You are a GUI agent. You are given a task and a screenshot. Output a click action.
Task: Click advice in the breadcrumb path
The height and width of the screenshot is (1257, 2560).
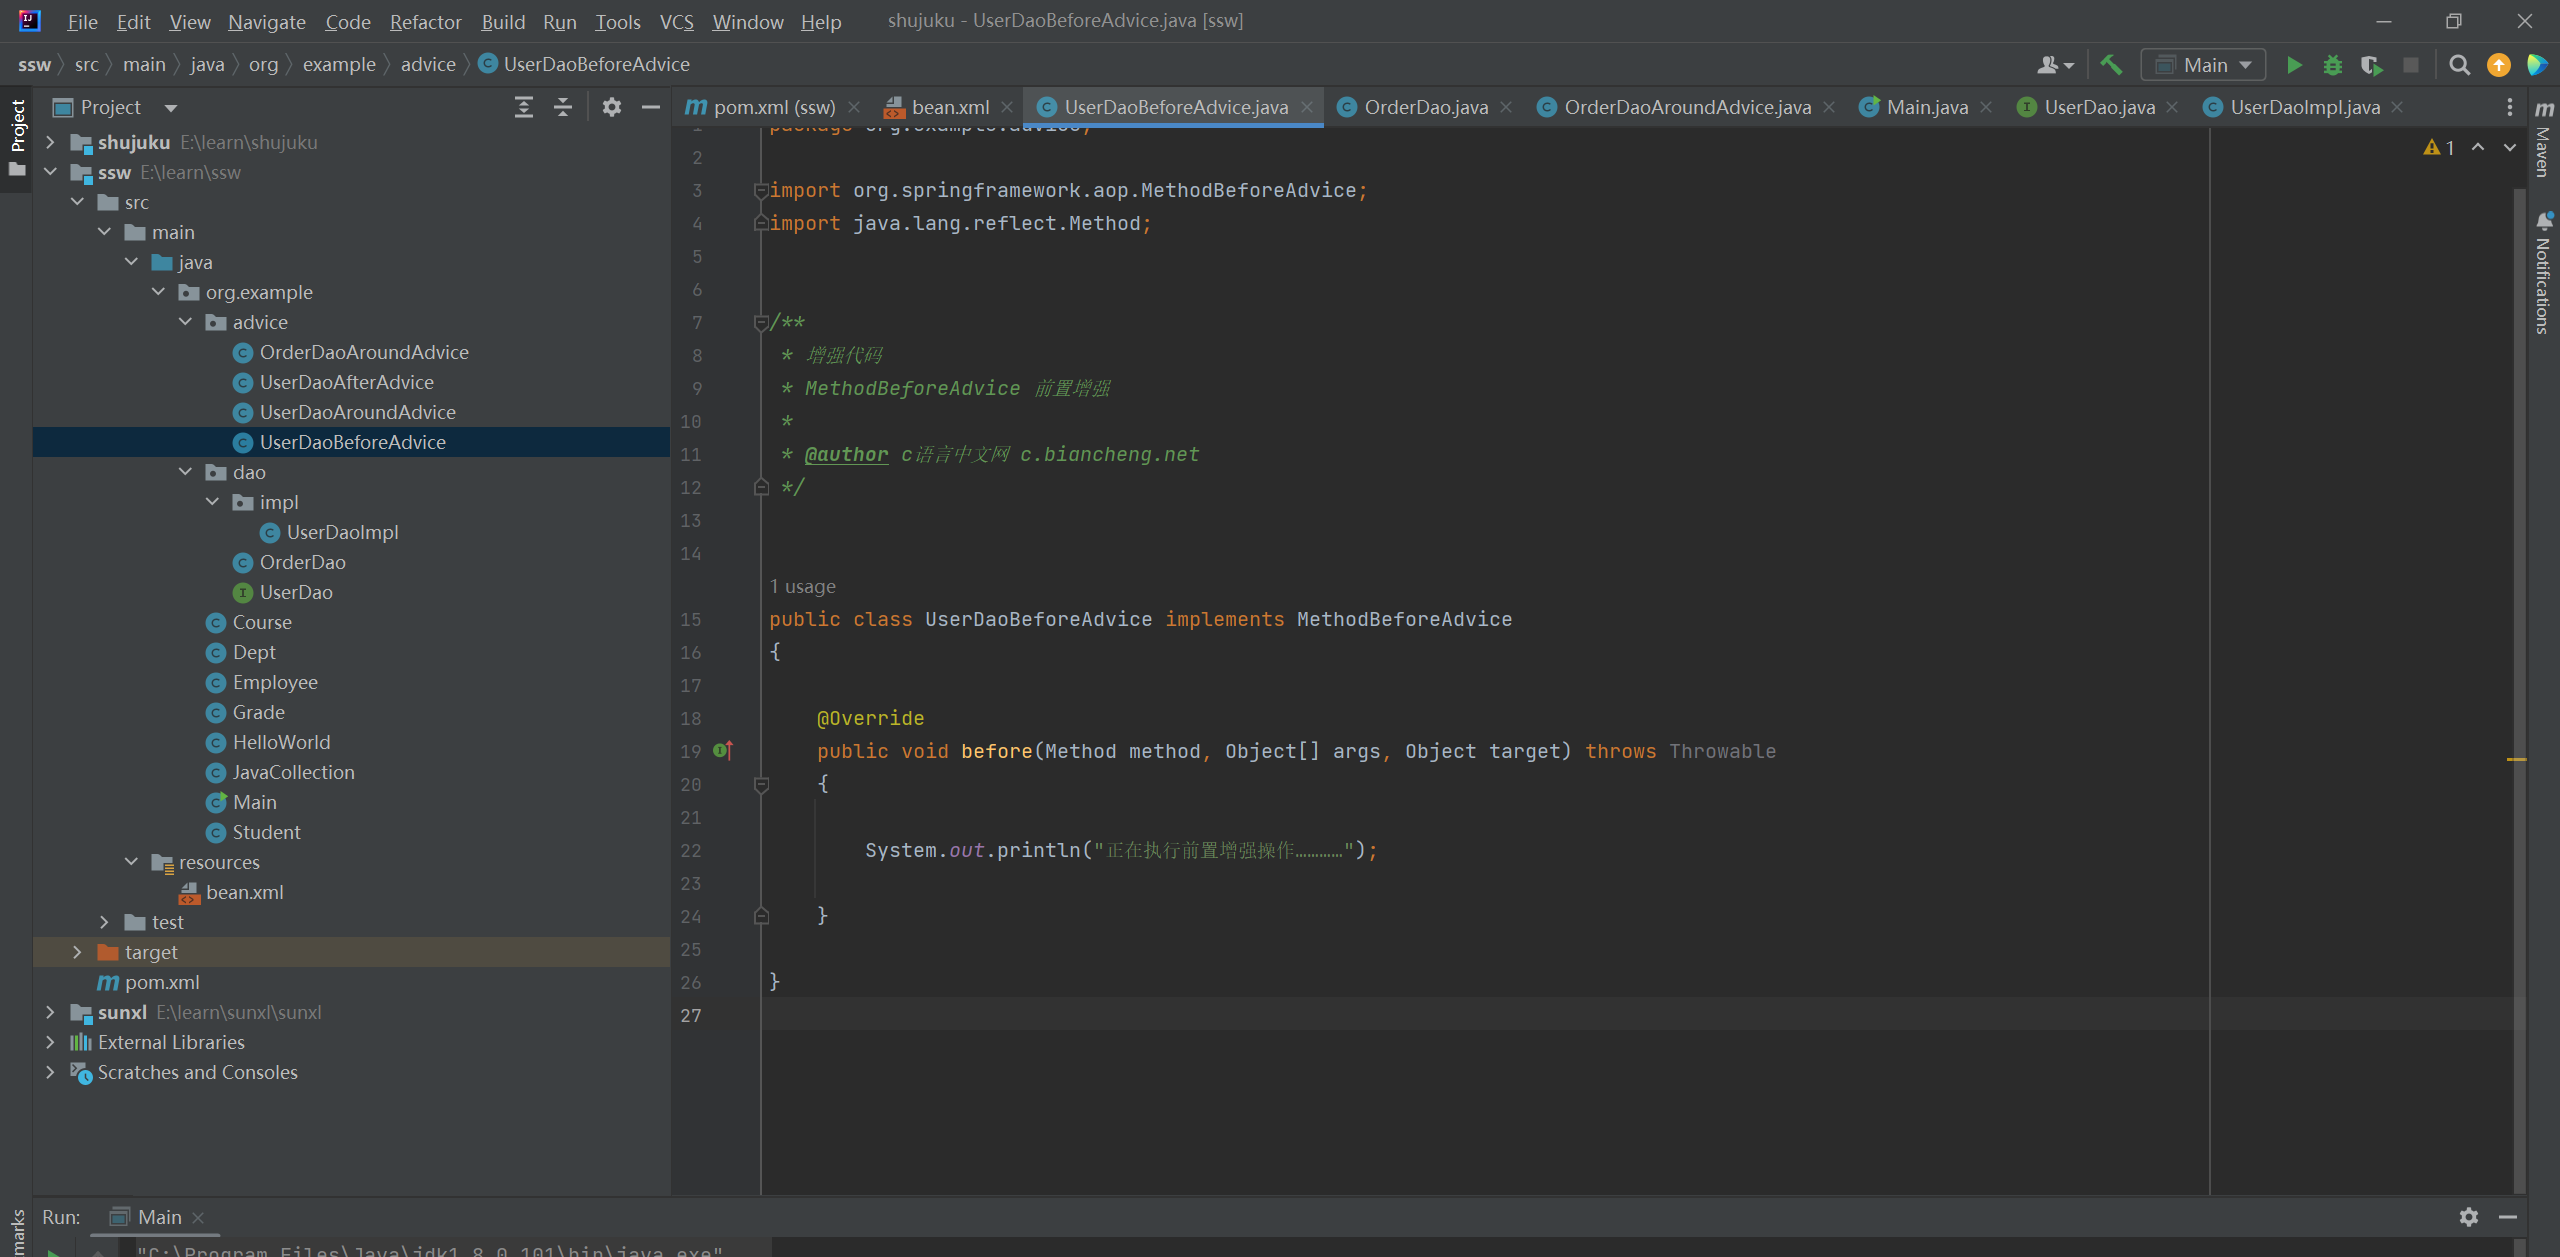click(x=428, y=64)
